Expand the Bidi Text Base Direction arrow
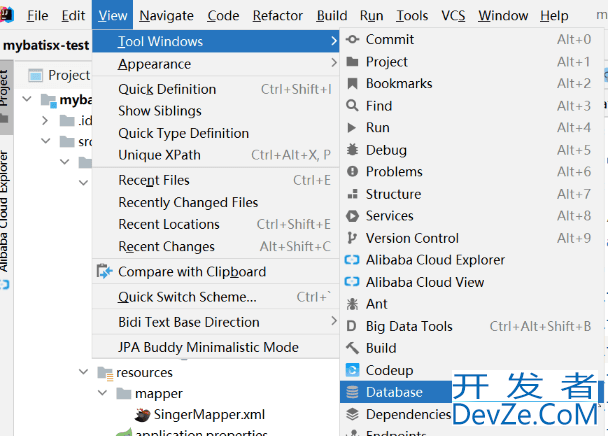608x436 pixels. pyautogui.click(x=334, y=321)
